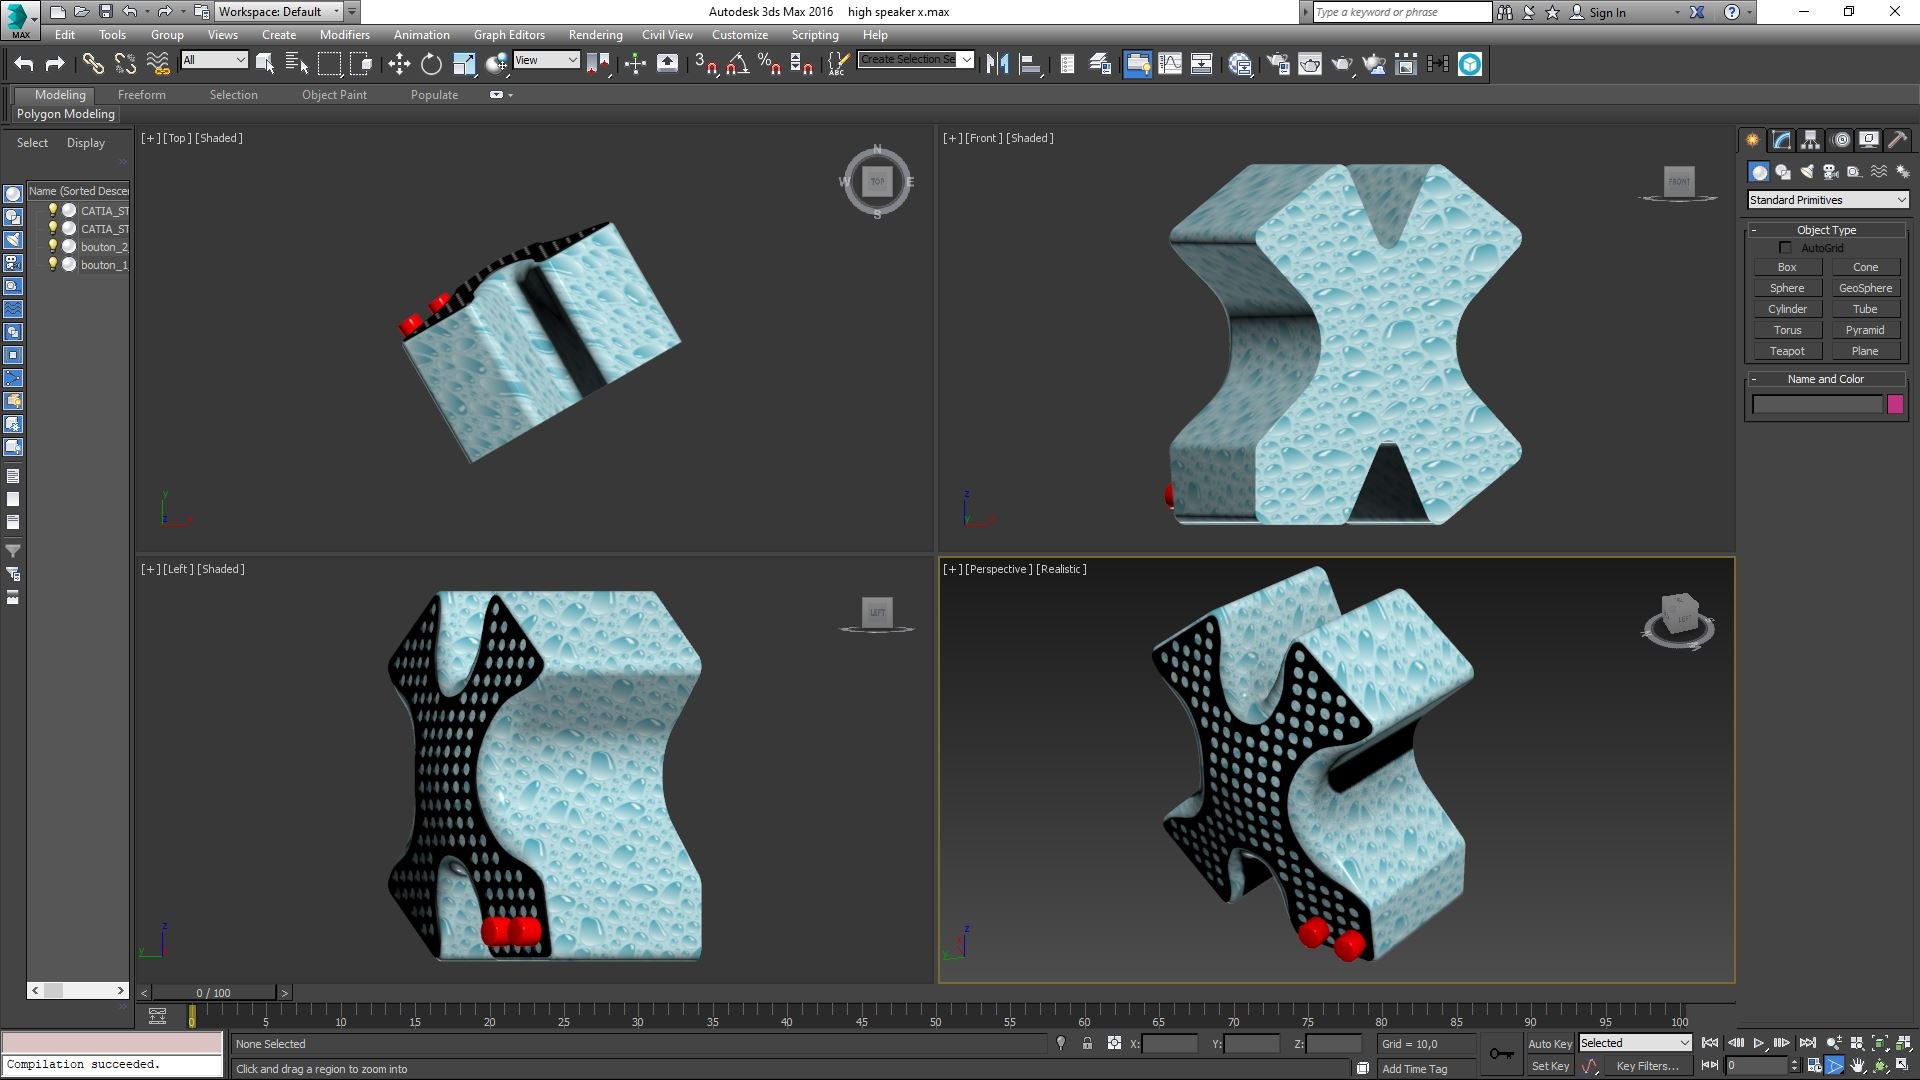Expand the Workspace: Default dropdown
1920x1080 pixels.
coord(337,12)
